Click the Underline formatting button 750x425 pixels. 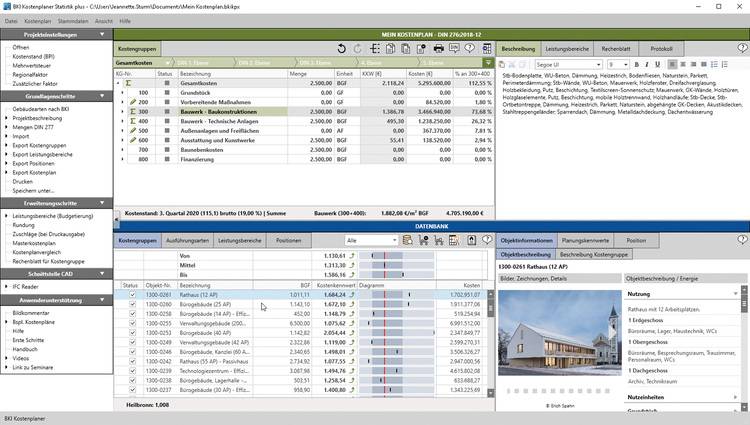tap(655, 65)
